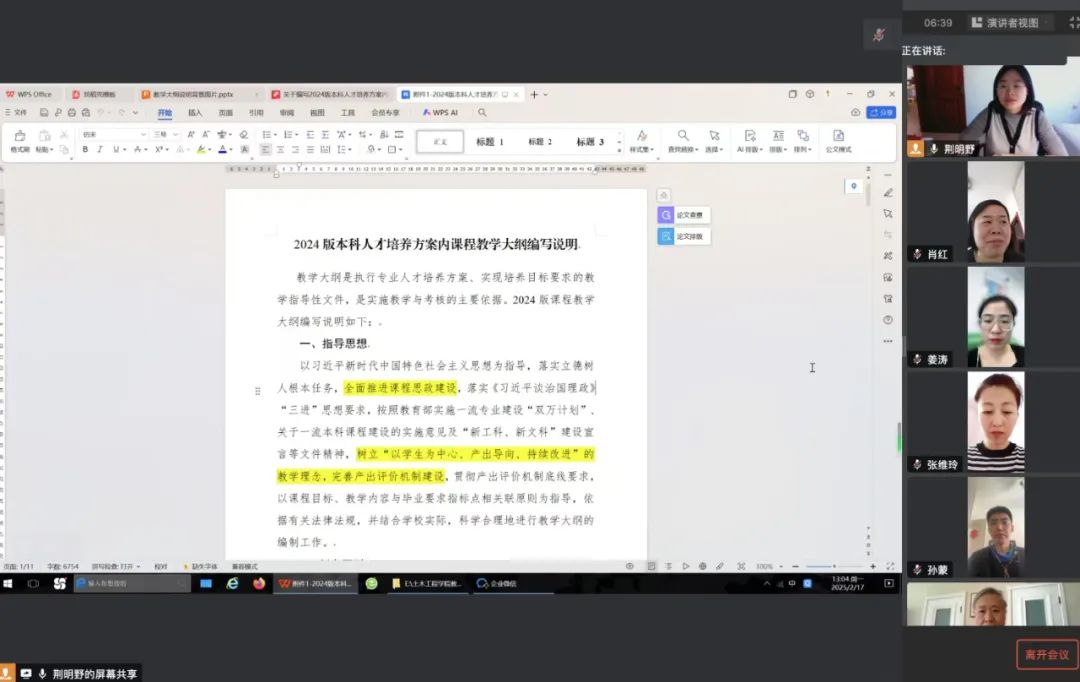The image size is (1080, 682).
Task: Click the blue 分享 share button
Action: click(881, 112)
